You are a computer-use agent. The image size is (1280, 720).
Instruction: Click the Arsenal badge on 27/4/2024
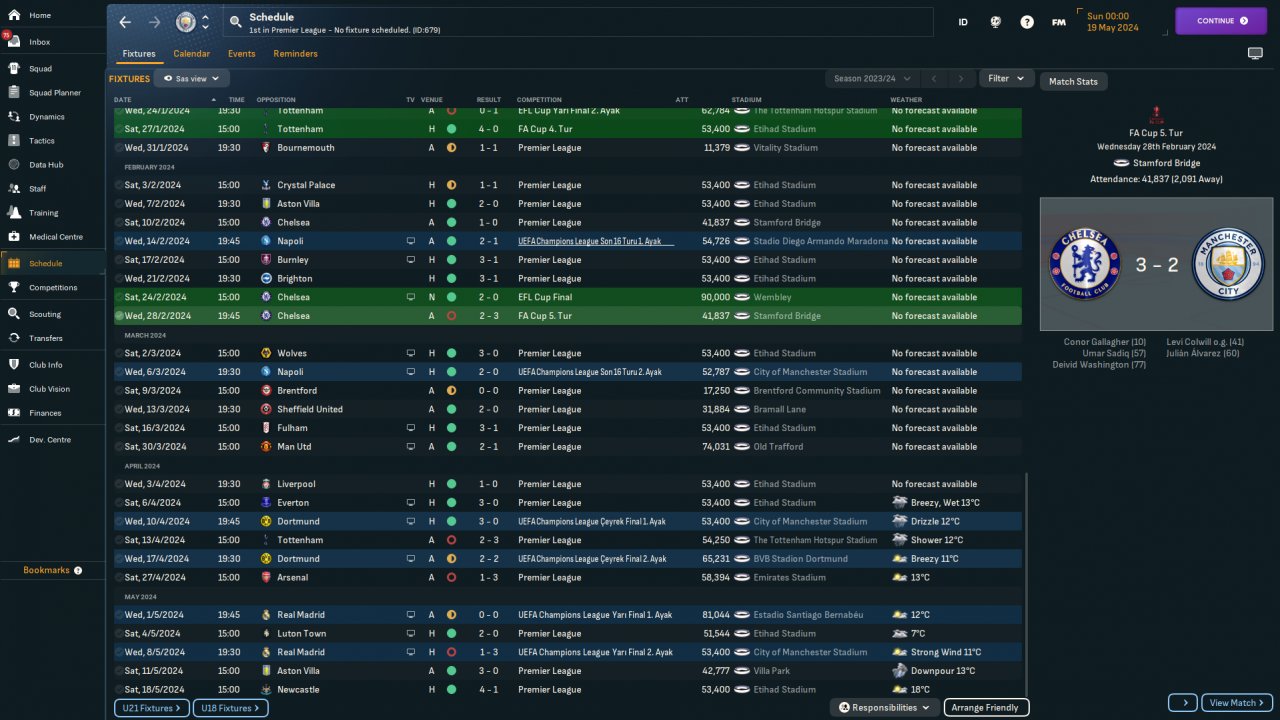click(266, 577)
